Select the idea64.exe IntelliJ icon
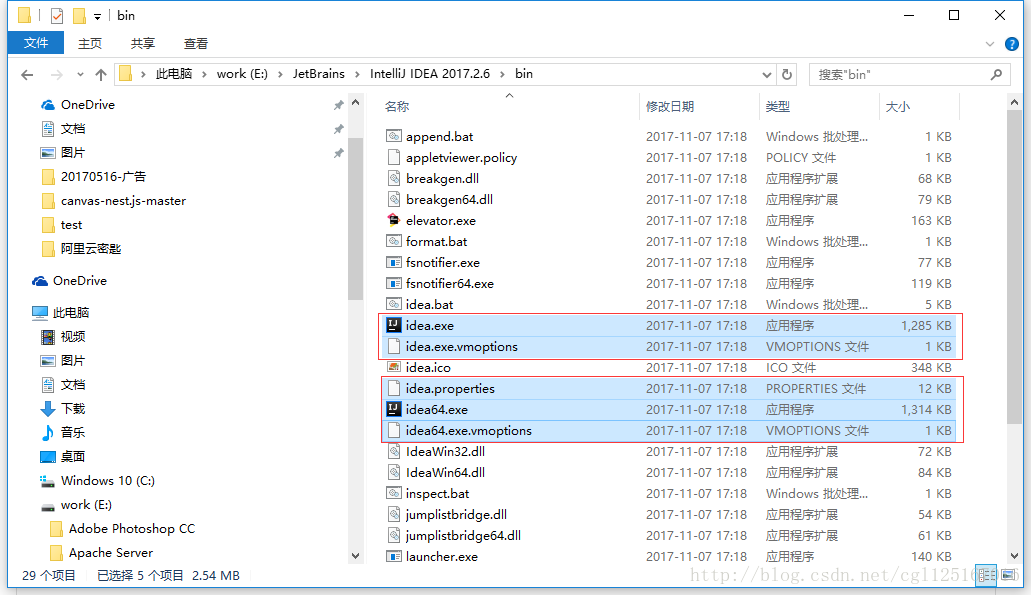Viewport: 1031px width, 595px height. pyautogui.click(x=393, y=409)
